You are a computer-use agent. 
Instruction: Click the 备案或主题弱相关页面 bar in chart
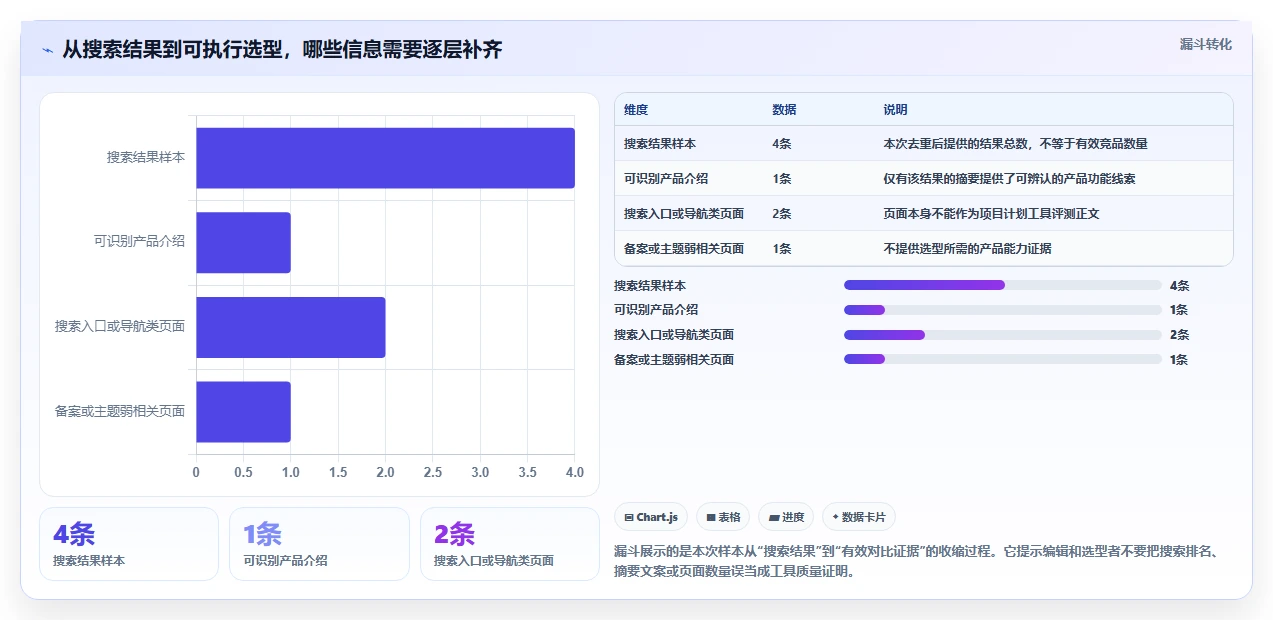[x=243, y=412]
